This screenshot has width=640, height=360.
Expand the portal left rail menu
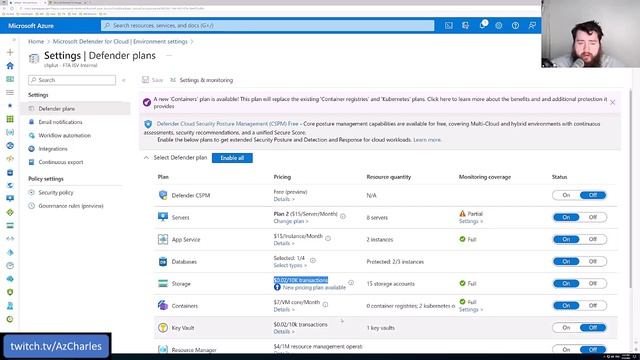coord(14,40)
